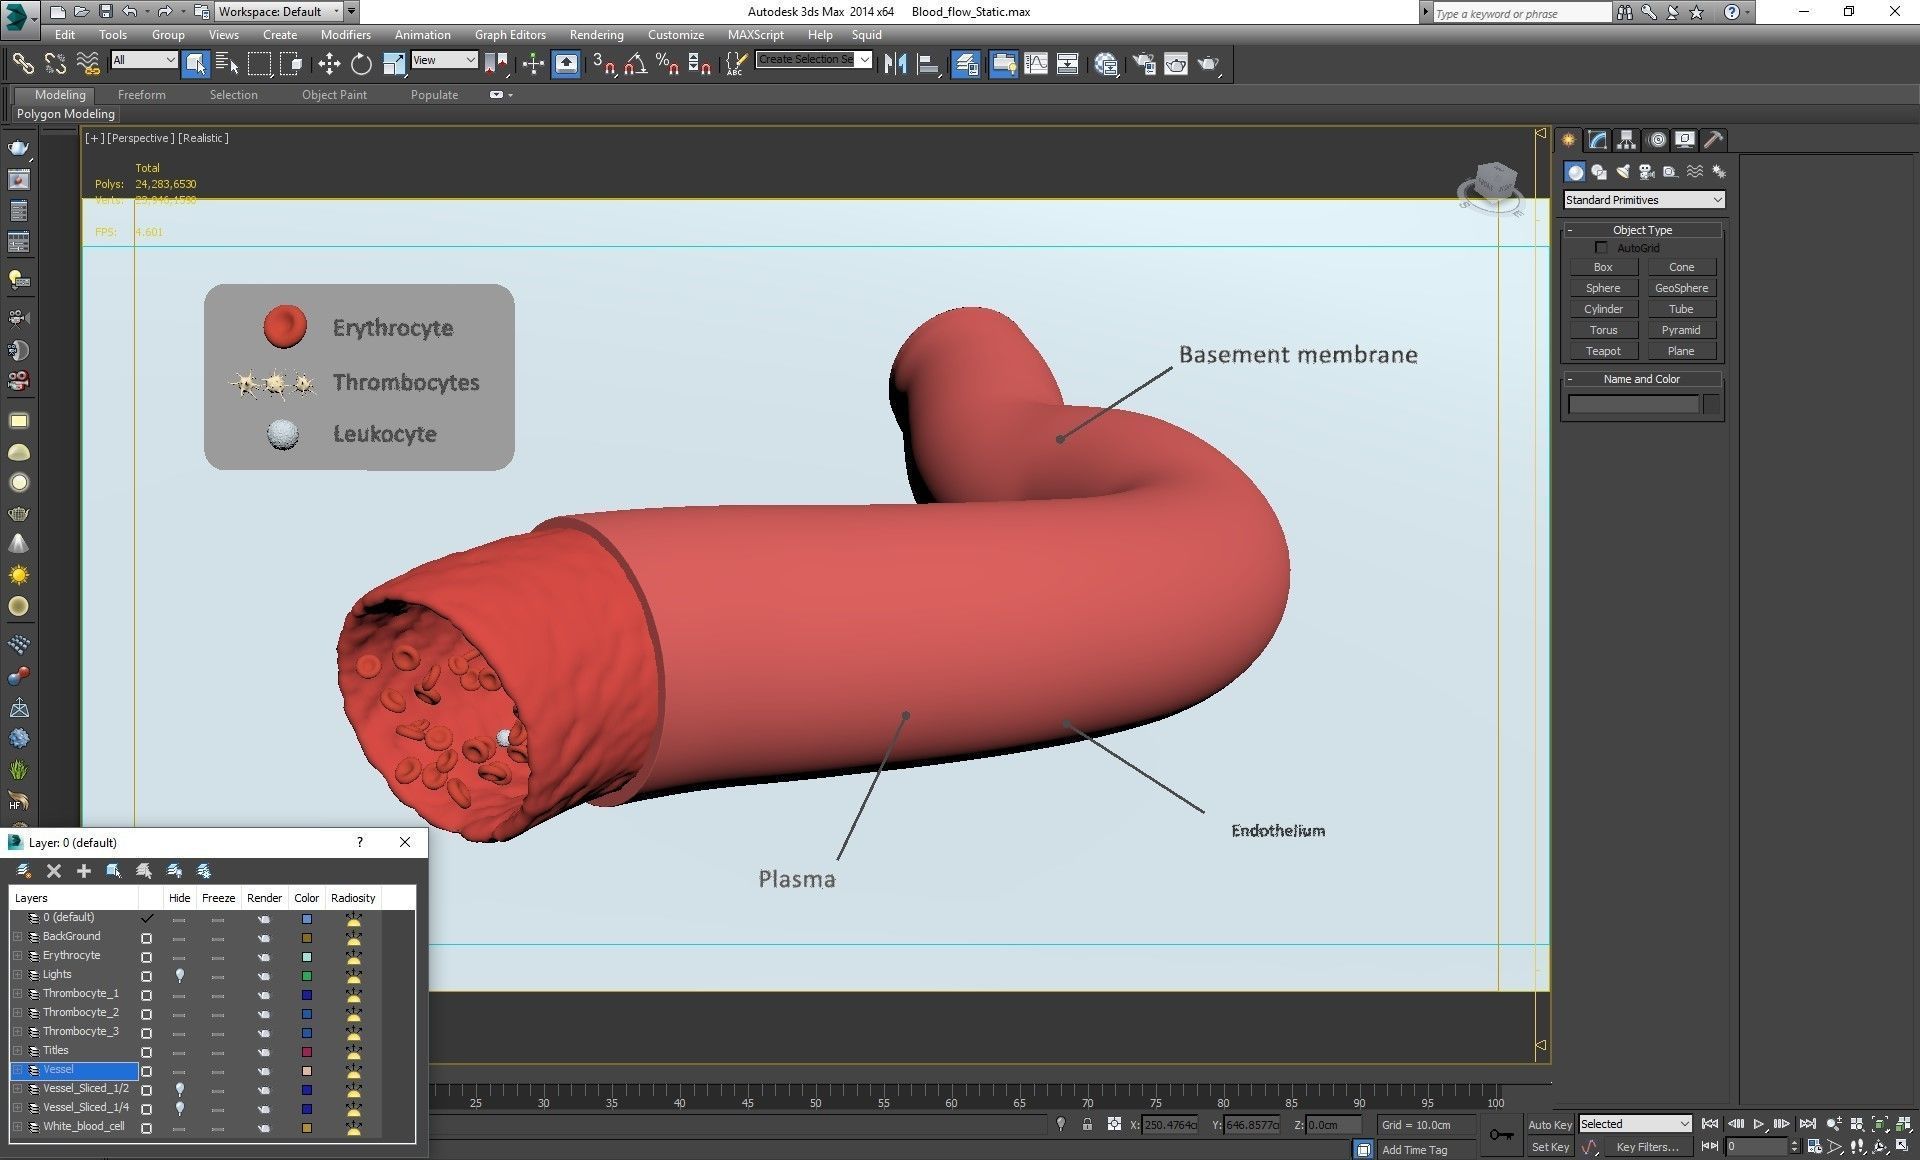Open the MAXScript menu
This screenshot has height=1160, width=1920.
point(755,34)
